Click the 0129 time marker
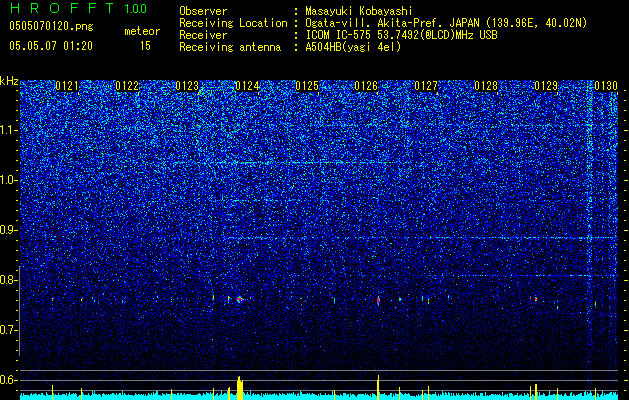The image size is (629, 400). (x=546, y=86)
